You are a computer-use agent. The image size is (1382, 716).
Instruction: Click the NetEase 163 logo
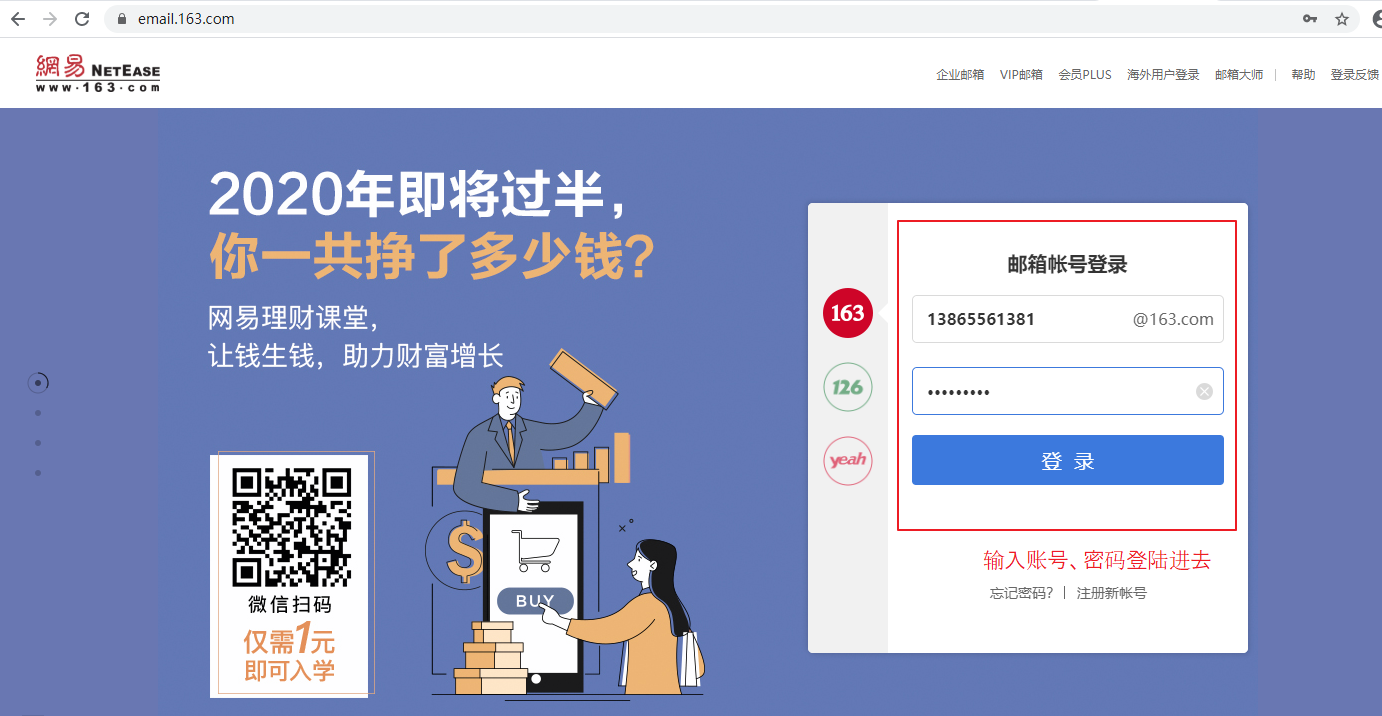tap(98, 74)
